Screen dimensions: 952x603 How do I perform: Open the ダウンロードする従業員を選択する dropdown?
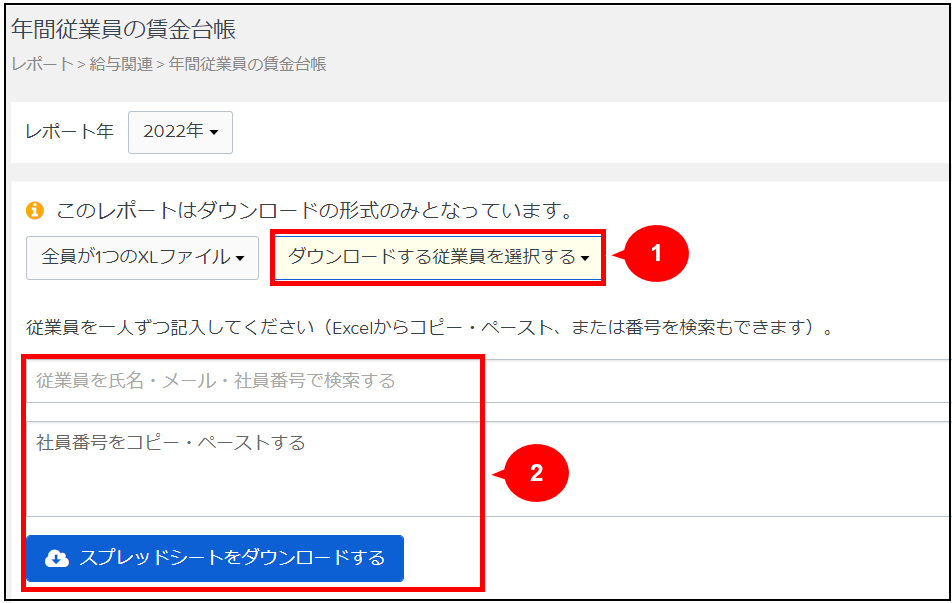pyautogui.click(x=438, y=257)
